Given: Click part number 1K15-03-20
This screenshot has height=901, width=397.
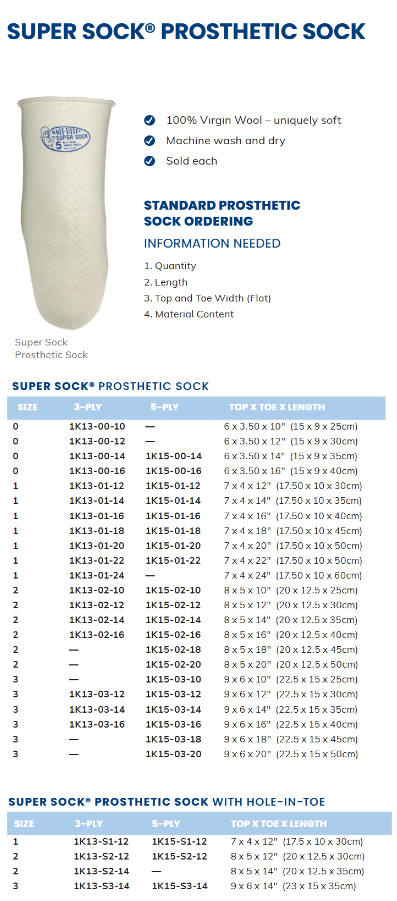Looking at the screenshot, I should [173, 754].
